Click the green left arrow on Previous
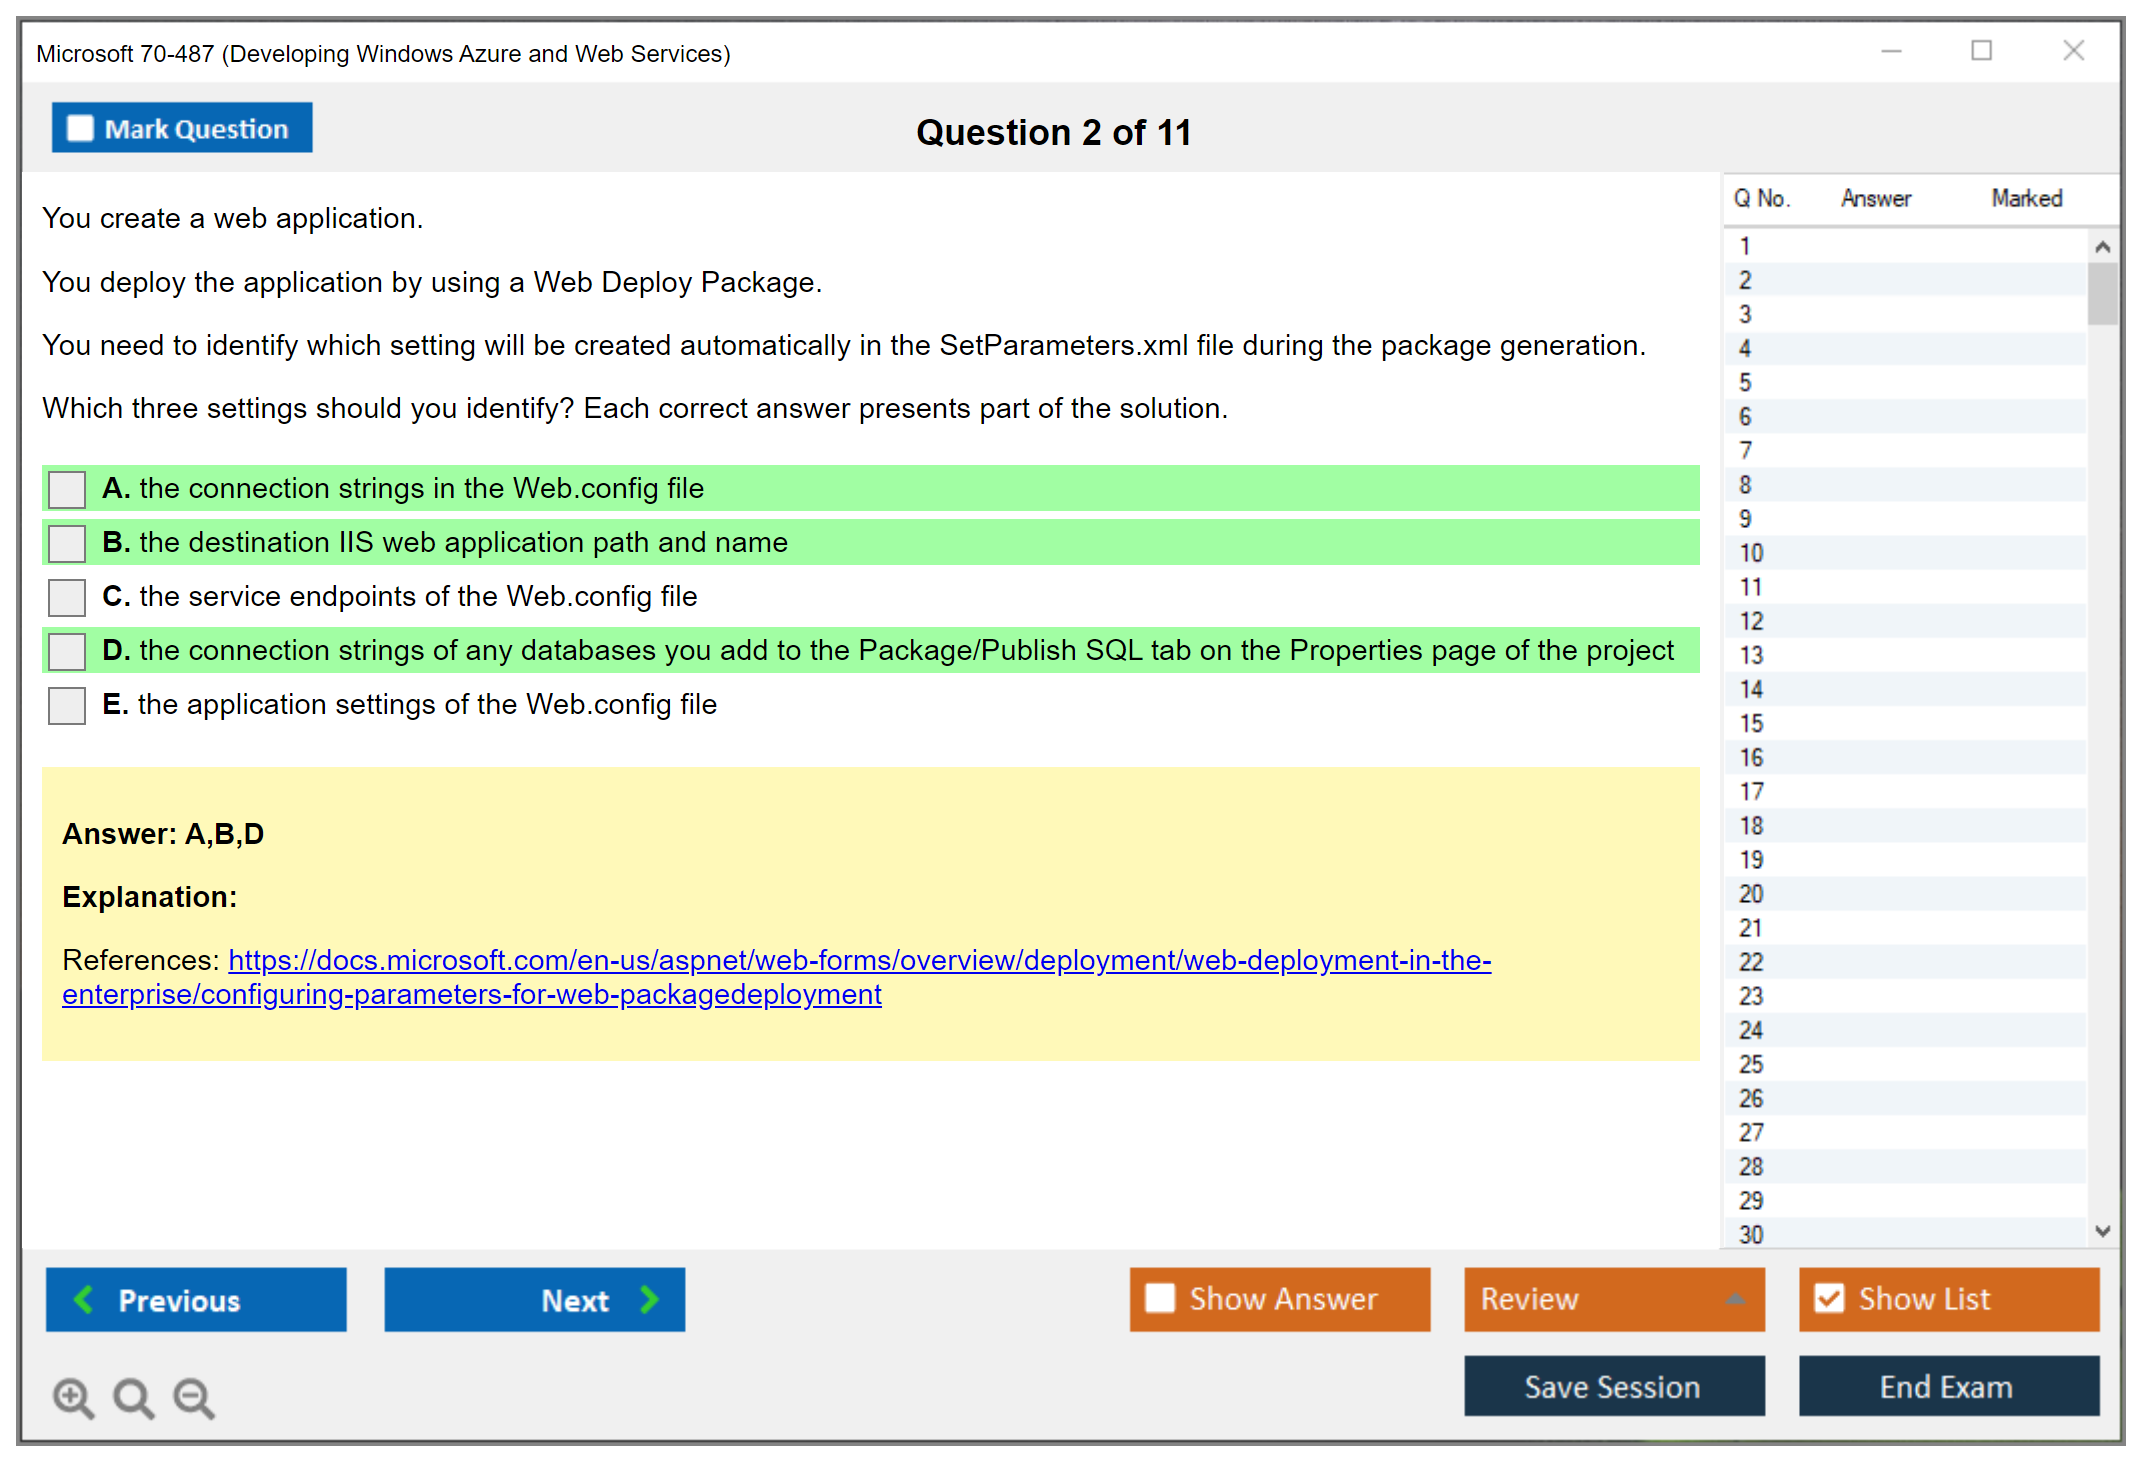2150x1470 pixels. click(84, 1299)
